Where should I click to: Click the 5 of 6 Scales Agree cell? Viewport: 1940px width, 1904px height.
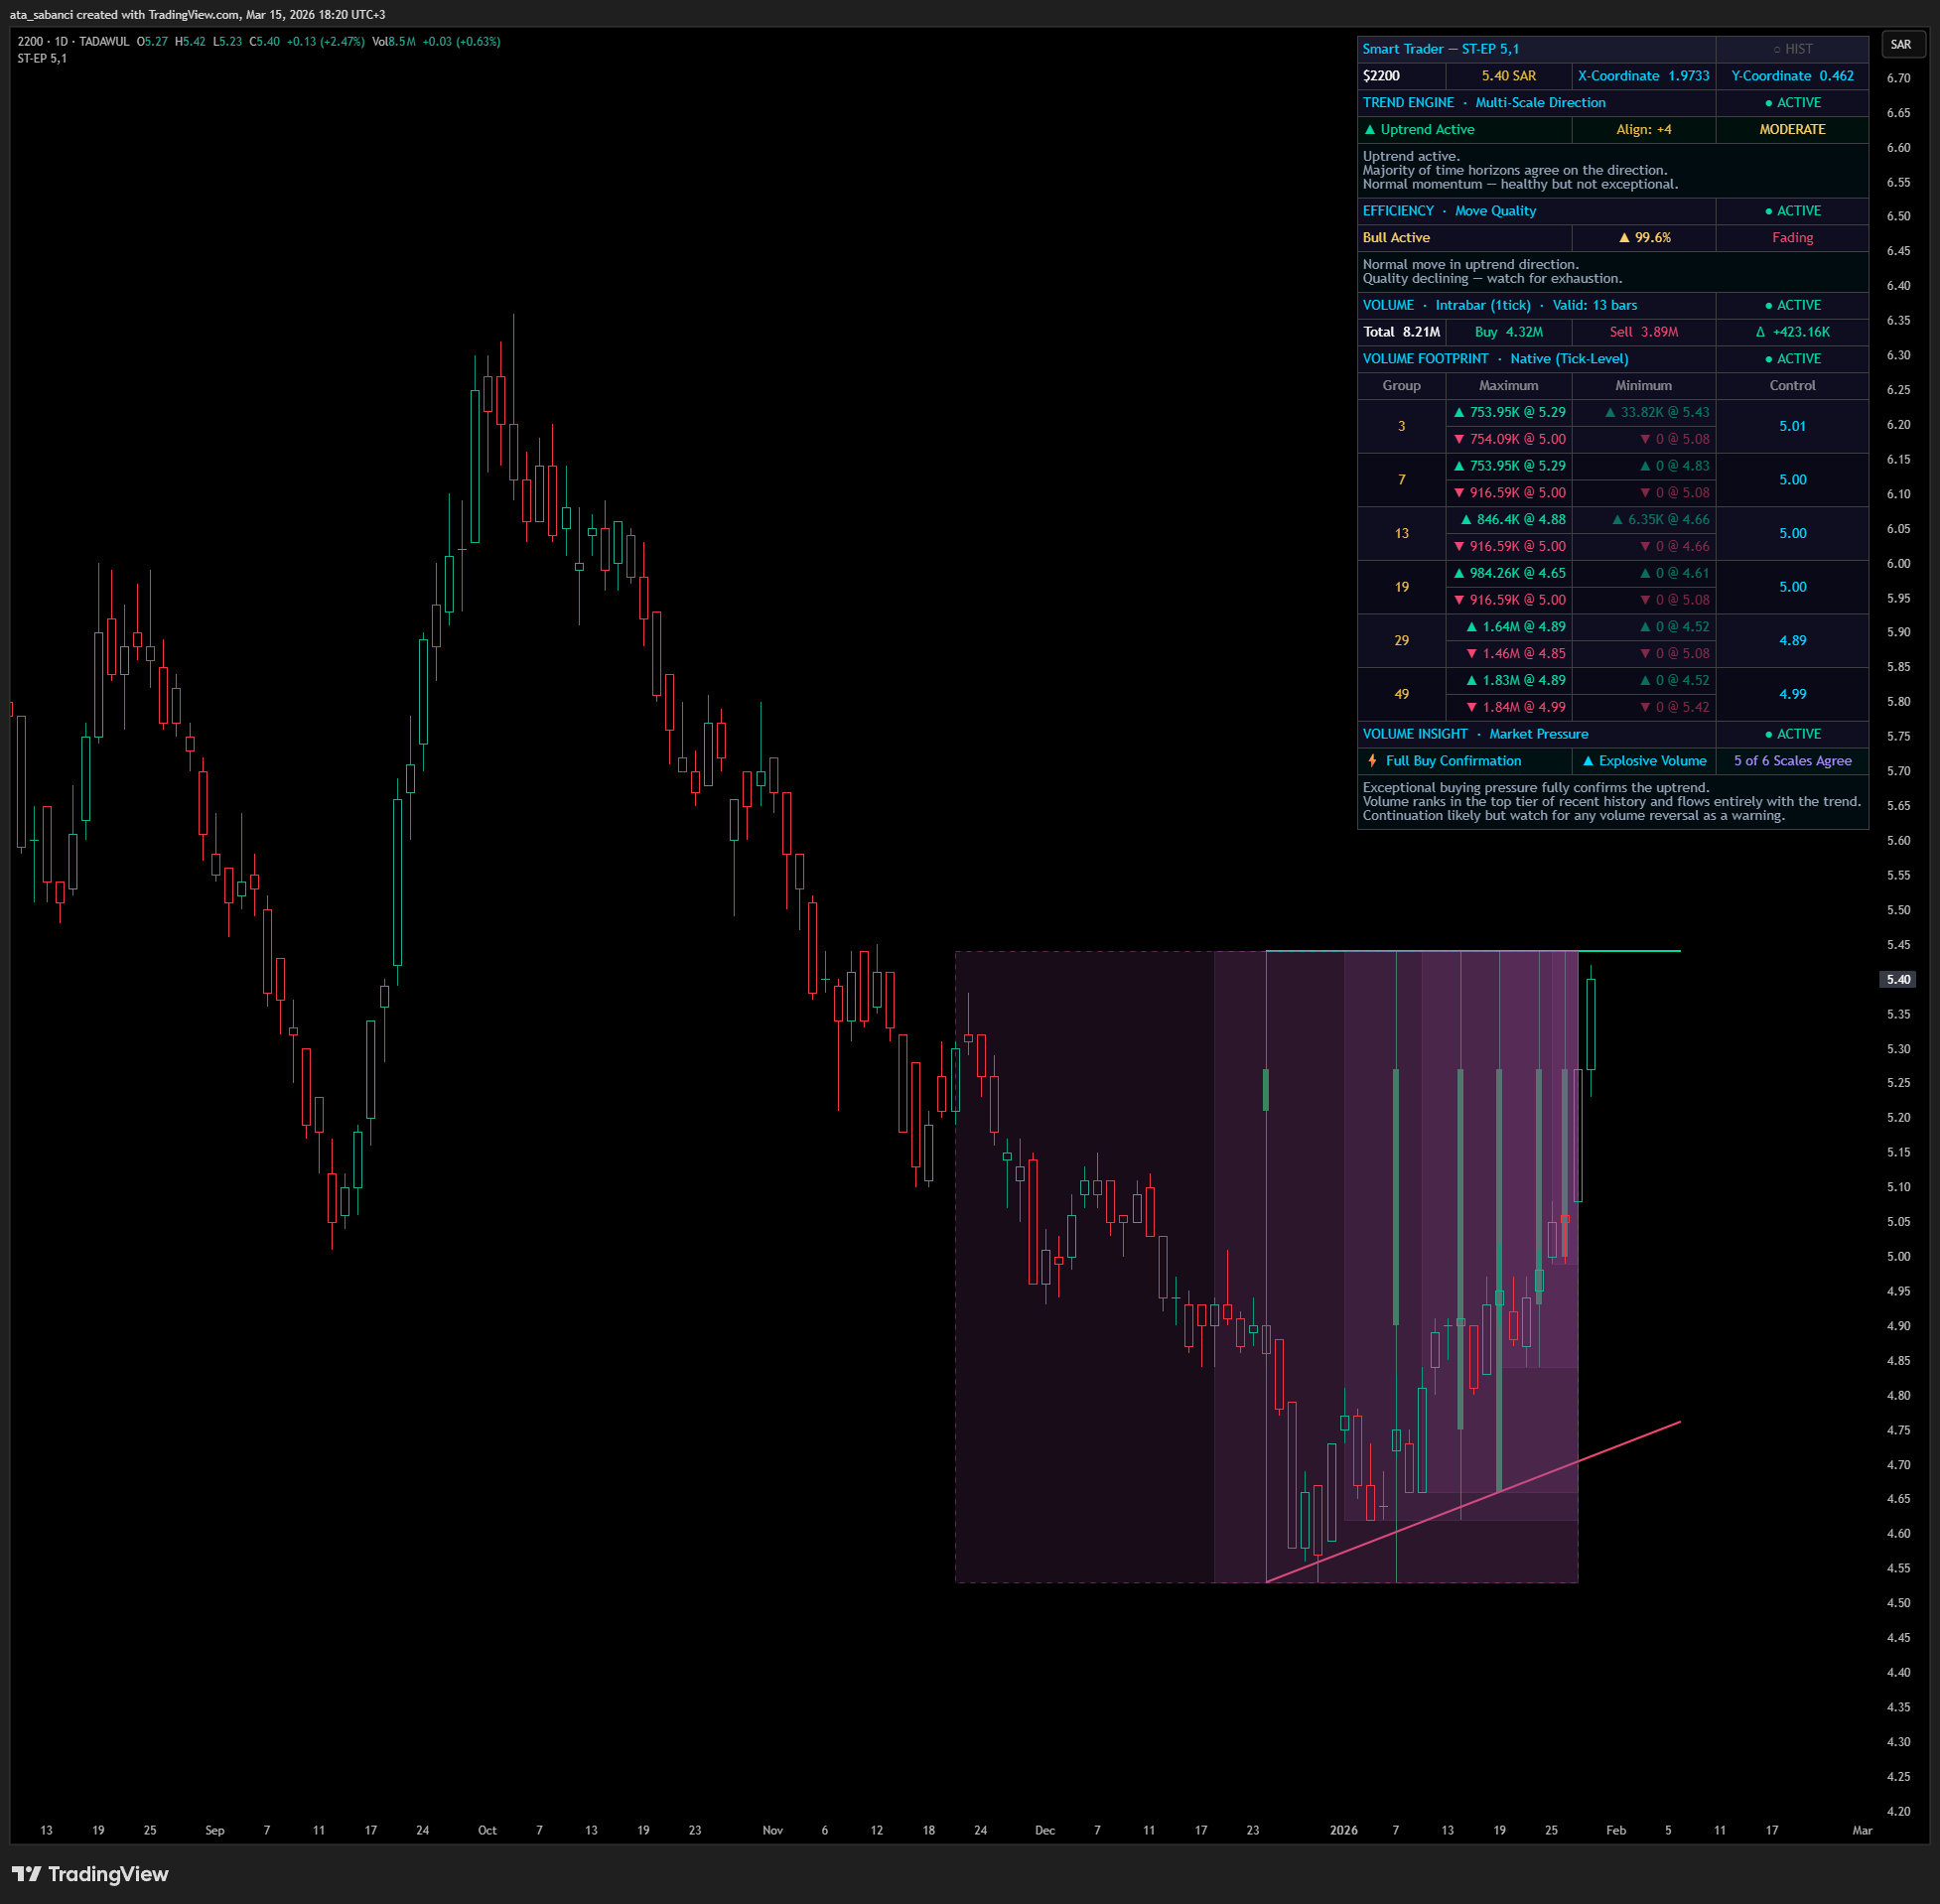tap(1792, 761)
